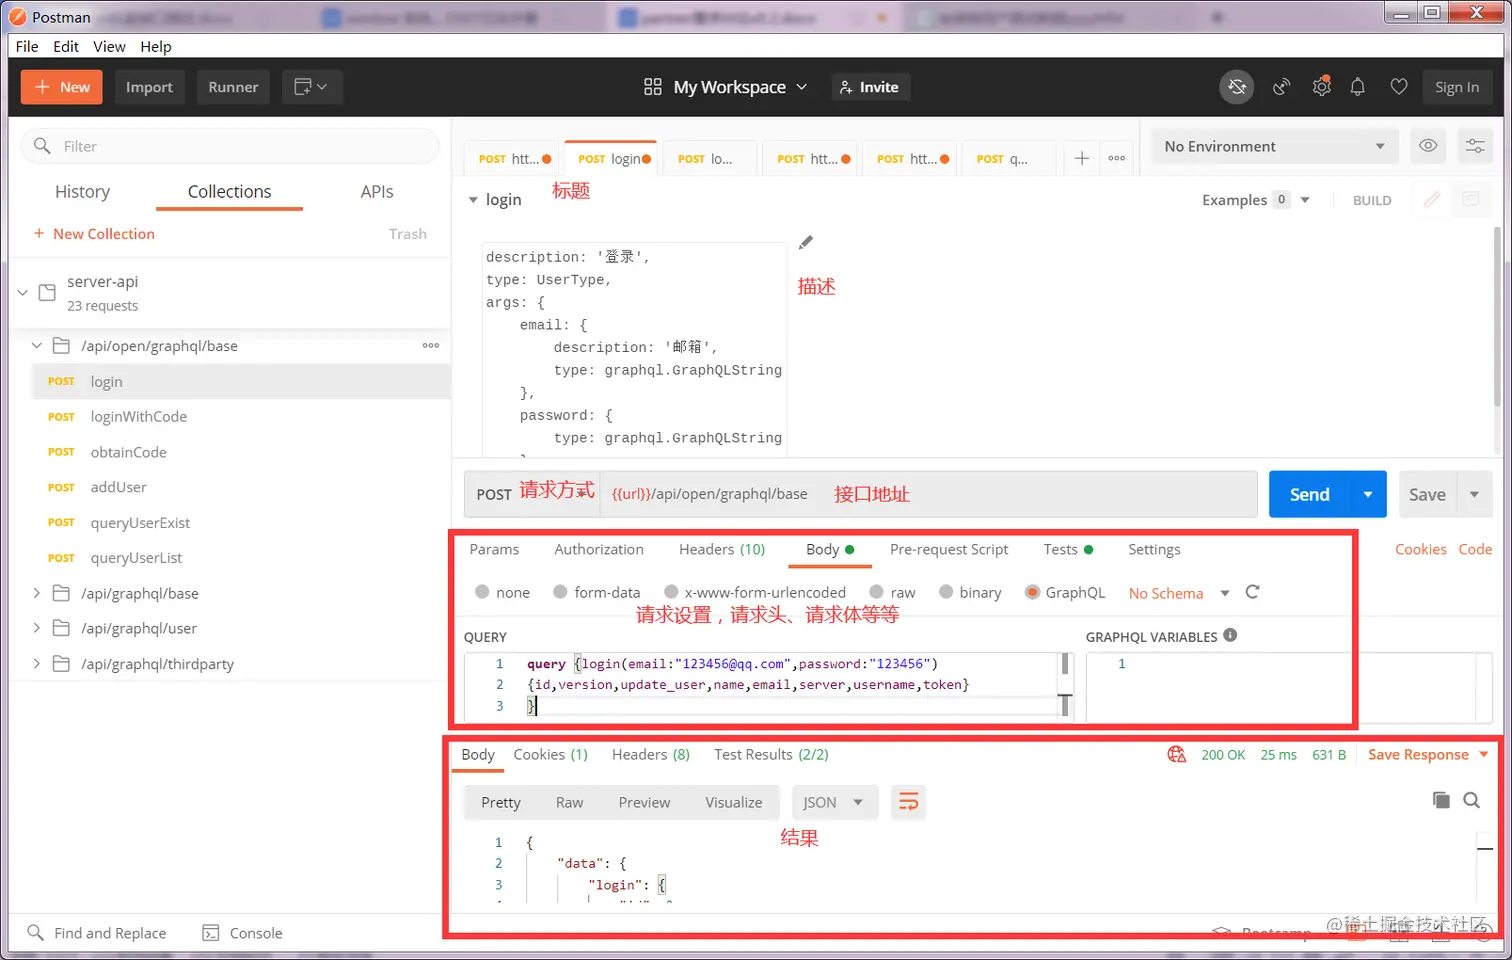Viewport: 1512px width, 960px height.
Task: Open Find and Replace in status bar
Action: pos(97,933)
